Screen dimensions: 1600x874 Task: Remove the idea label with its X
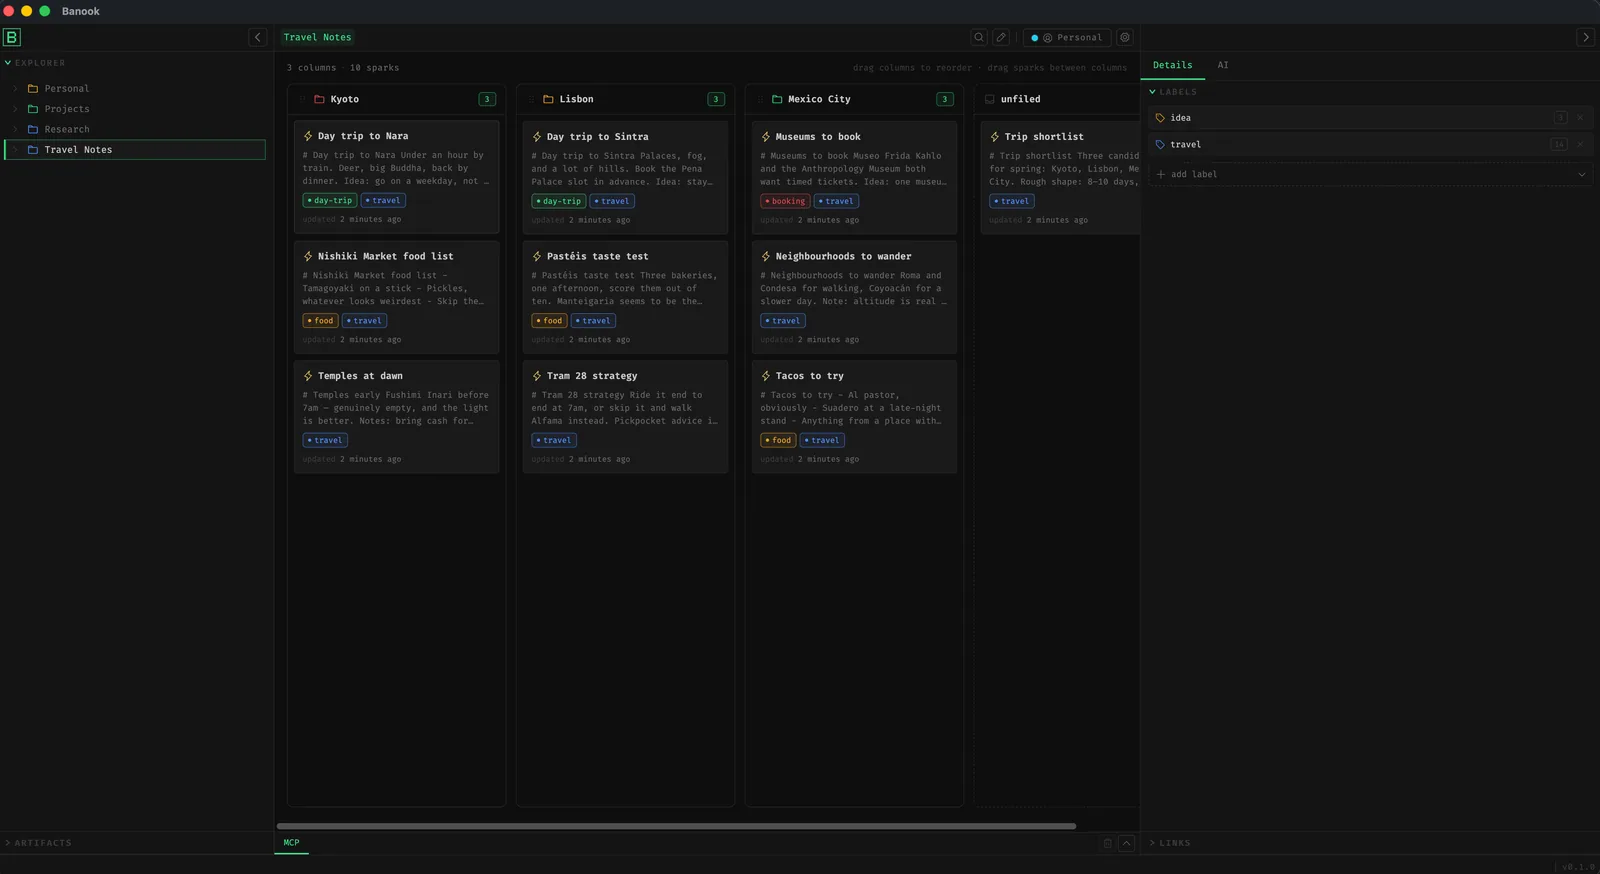(x=1580, y=118)
